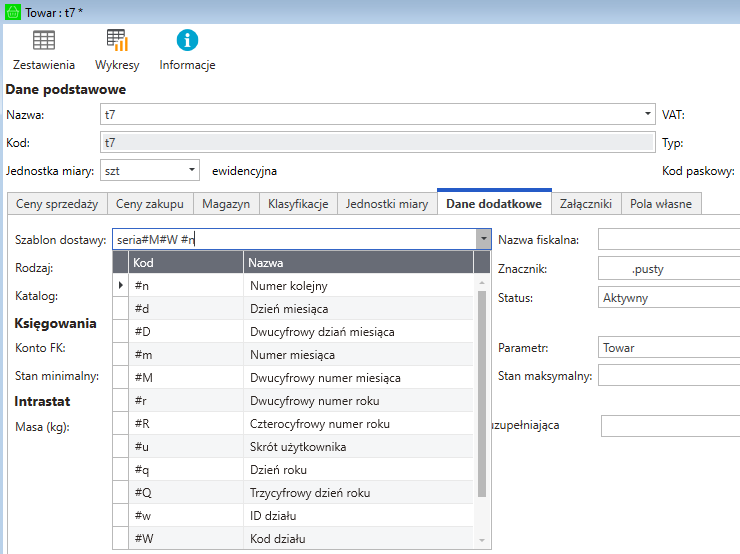Expand the Nazwa combo box arrow
The image size is (740, 554).
pyautogui.click(x=648, y=115)
